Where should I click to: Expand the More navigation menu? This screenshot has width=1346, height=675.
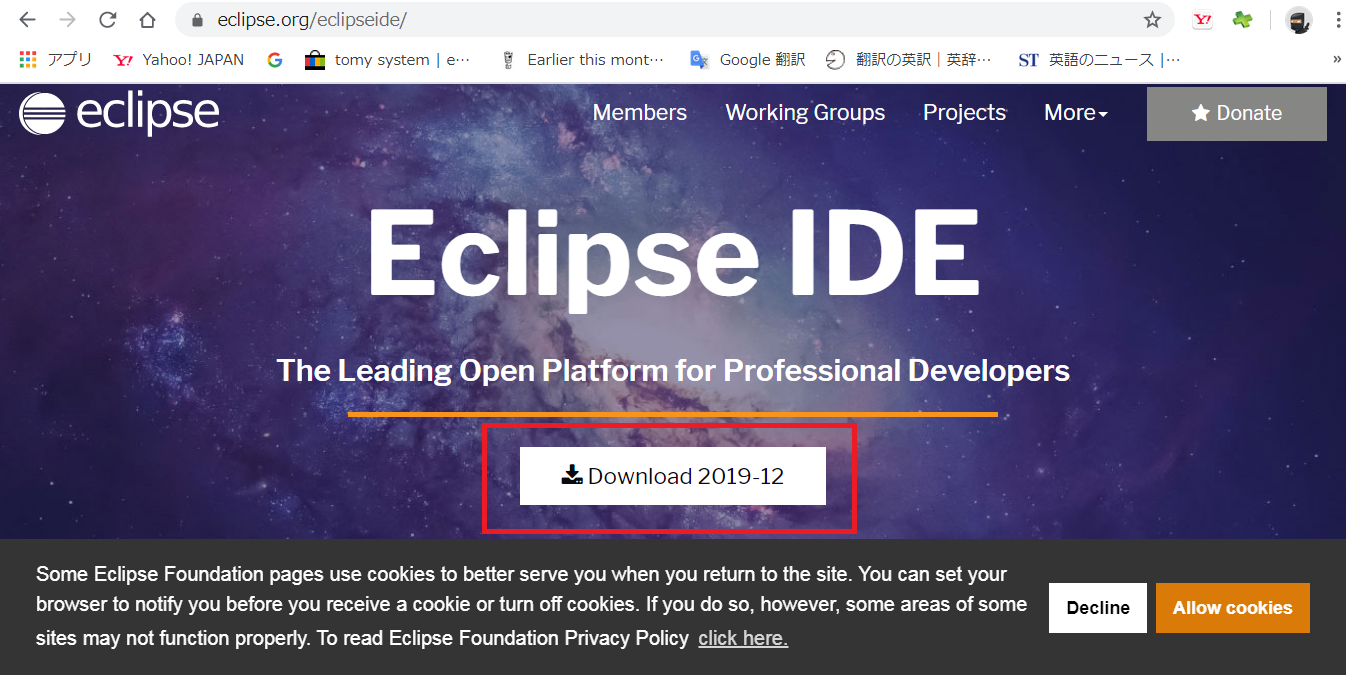1074,112
